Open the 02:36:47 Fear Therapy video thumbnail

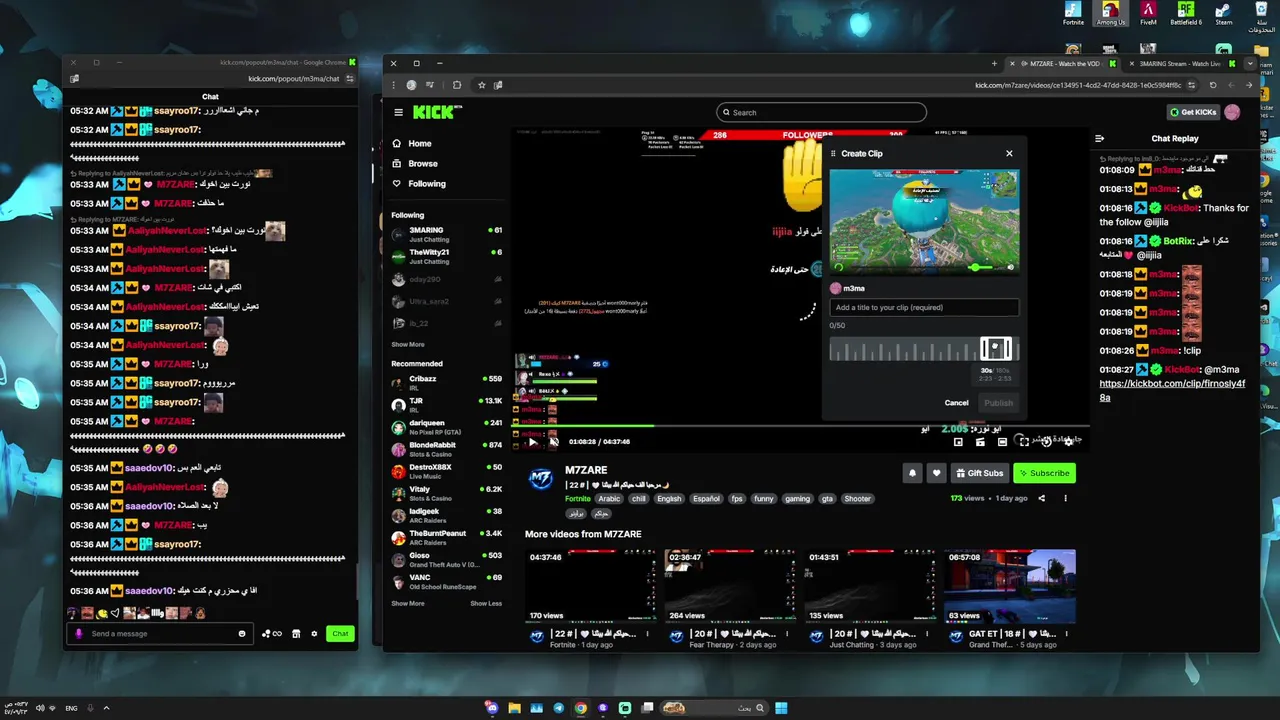[731, 586]
